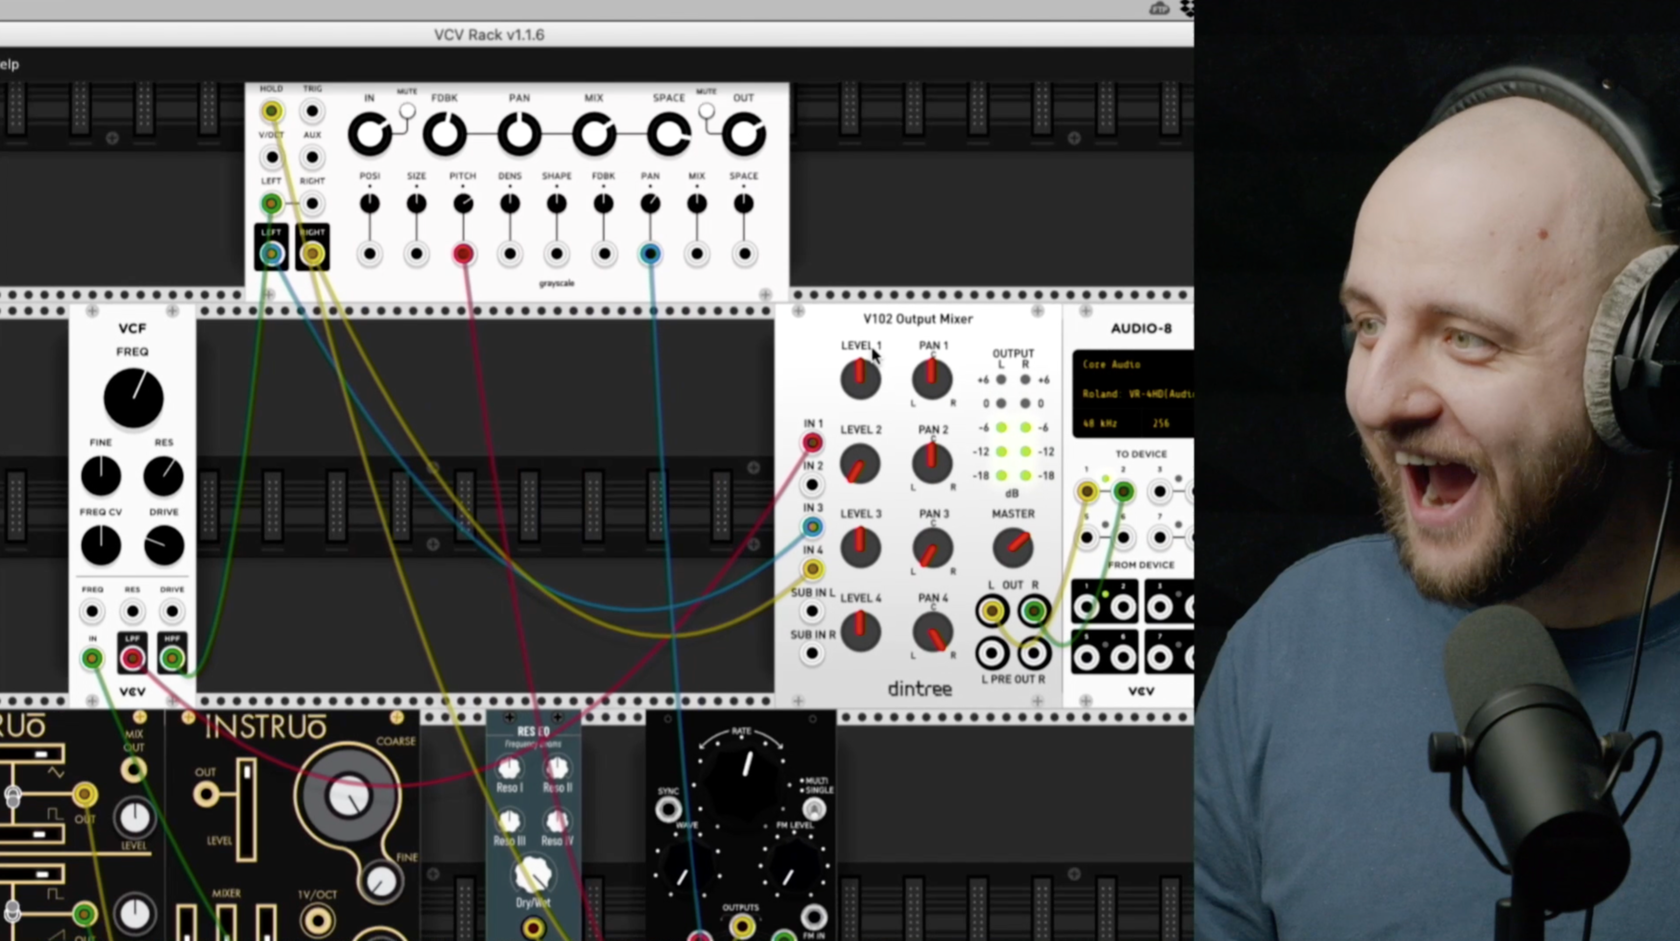Click the IN 3 jack on Output Mixer

(x=812, y=527)
